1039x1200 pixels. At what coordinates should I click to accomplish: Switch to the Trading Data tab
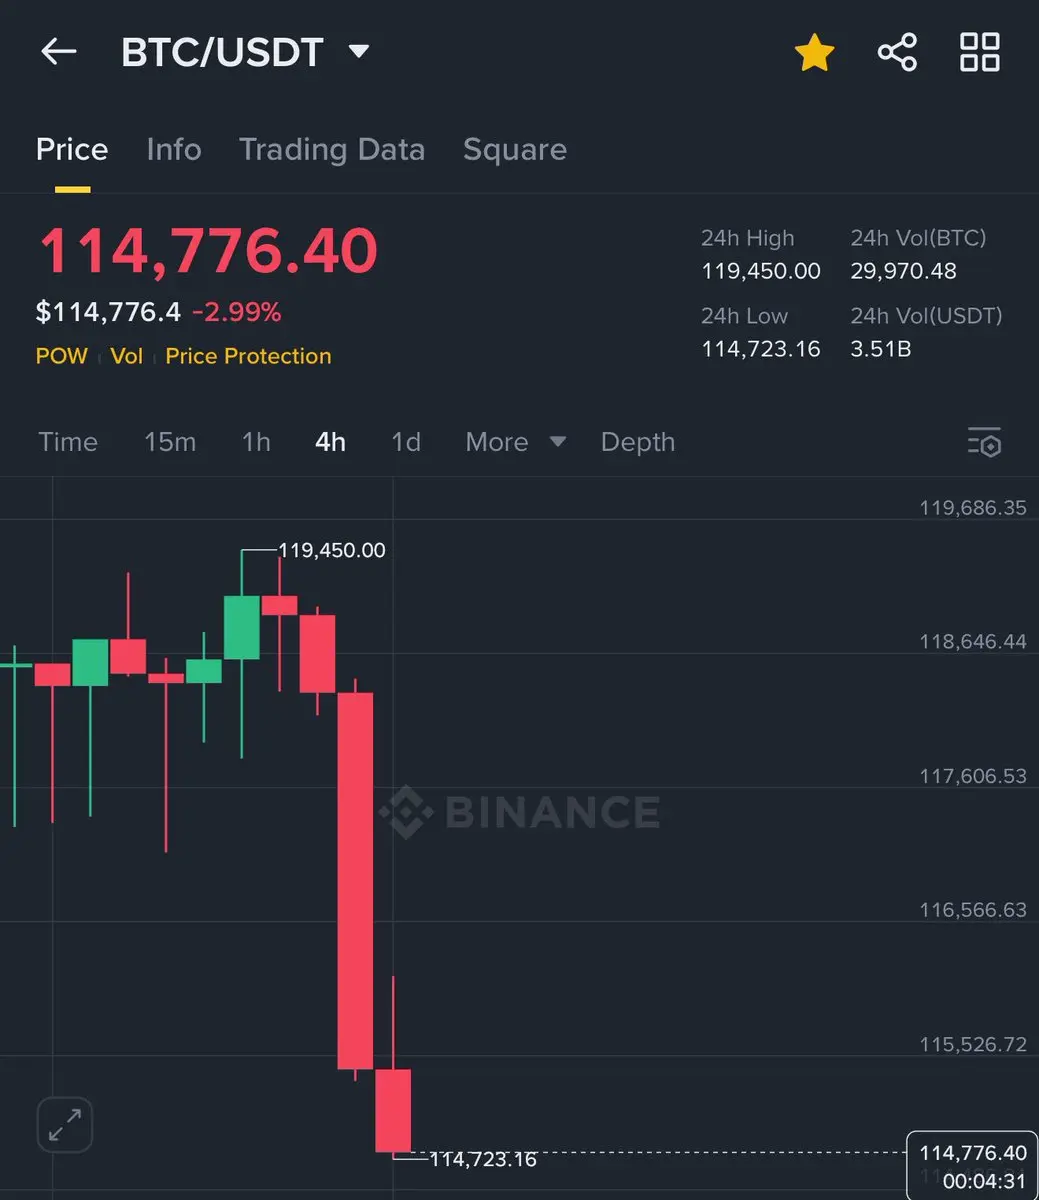(332, 150)
